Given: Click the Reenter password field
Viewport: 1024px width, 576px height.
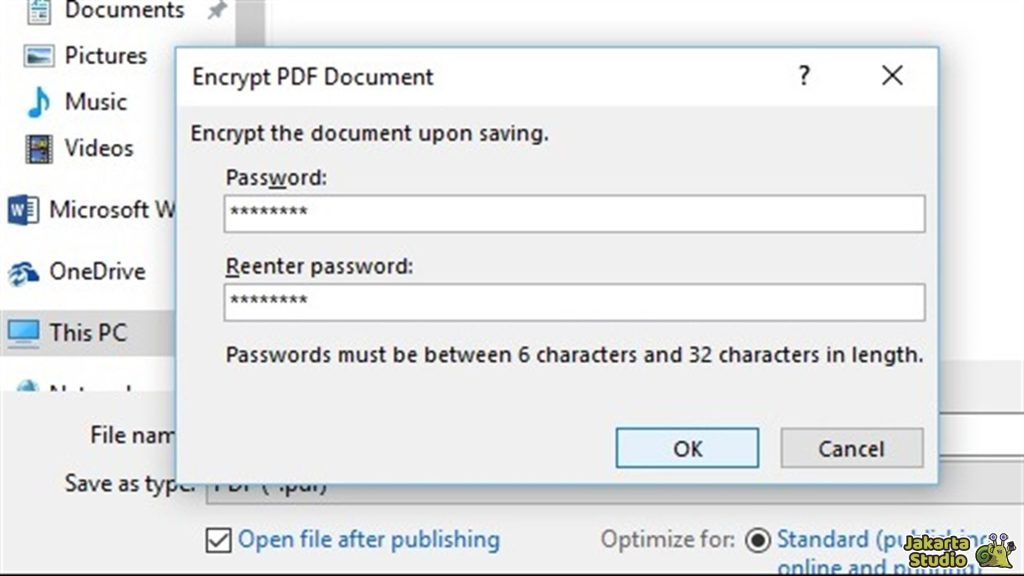Looking at the screenshot, I should pos(574,302).
